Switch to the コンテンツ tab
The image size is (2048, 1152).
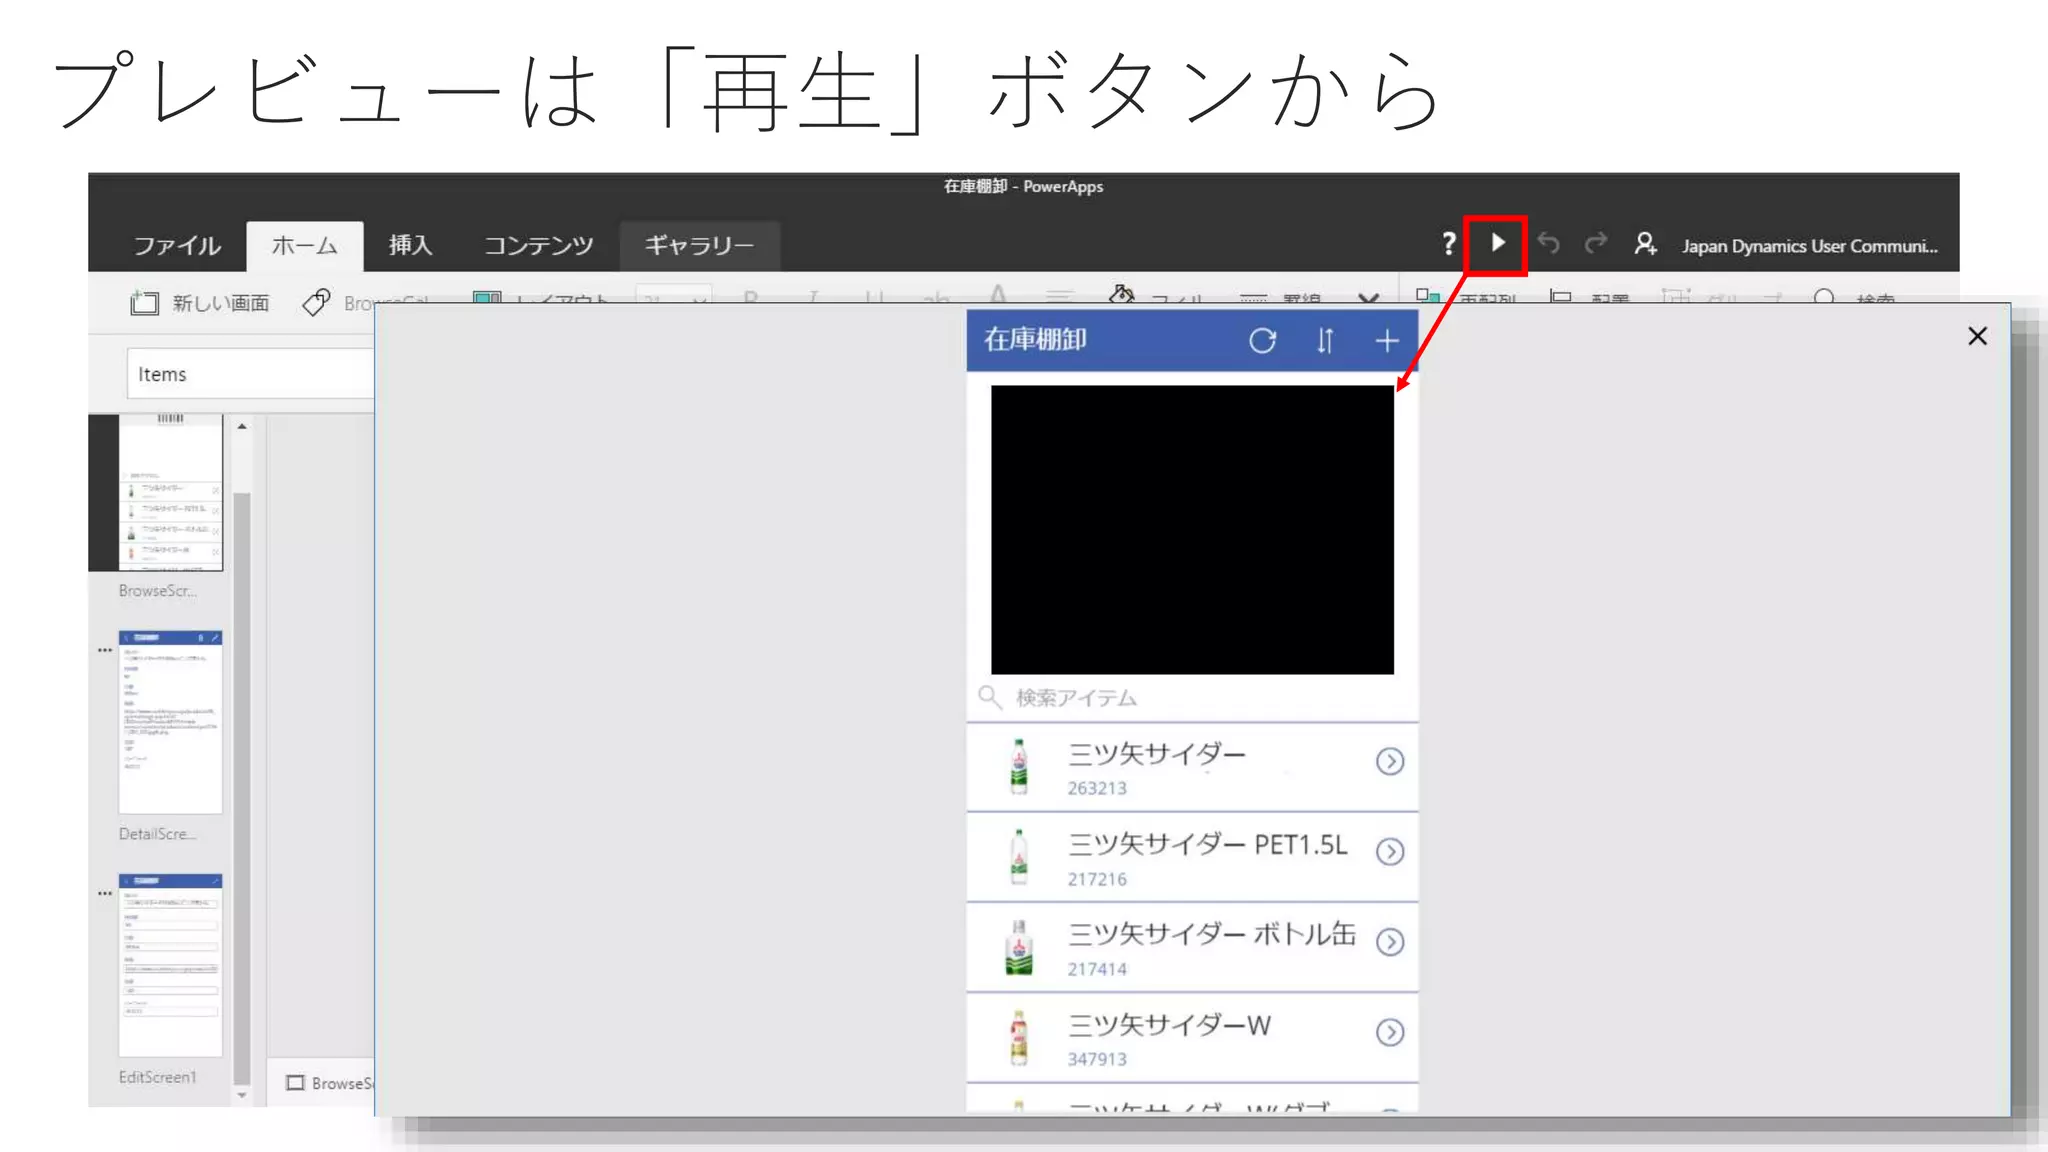tap(538, 245)
